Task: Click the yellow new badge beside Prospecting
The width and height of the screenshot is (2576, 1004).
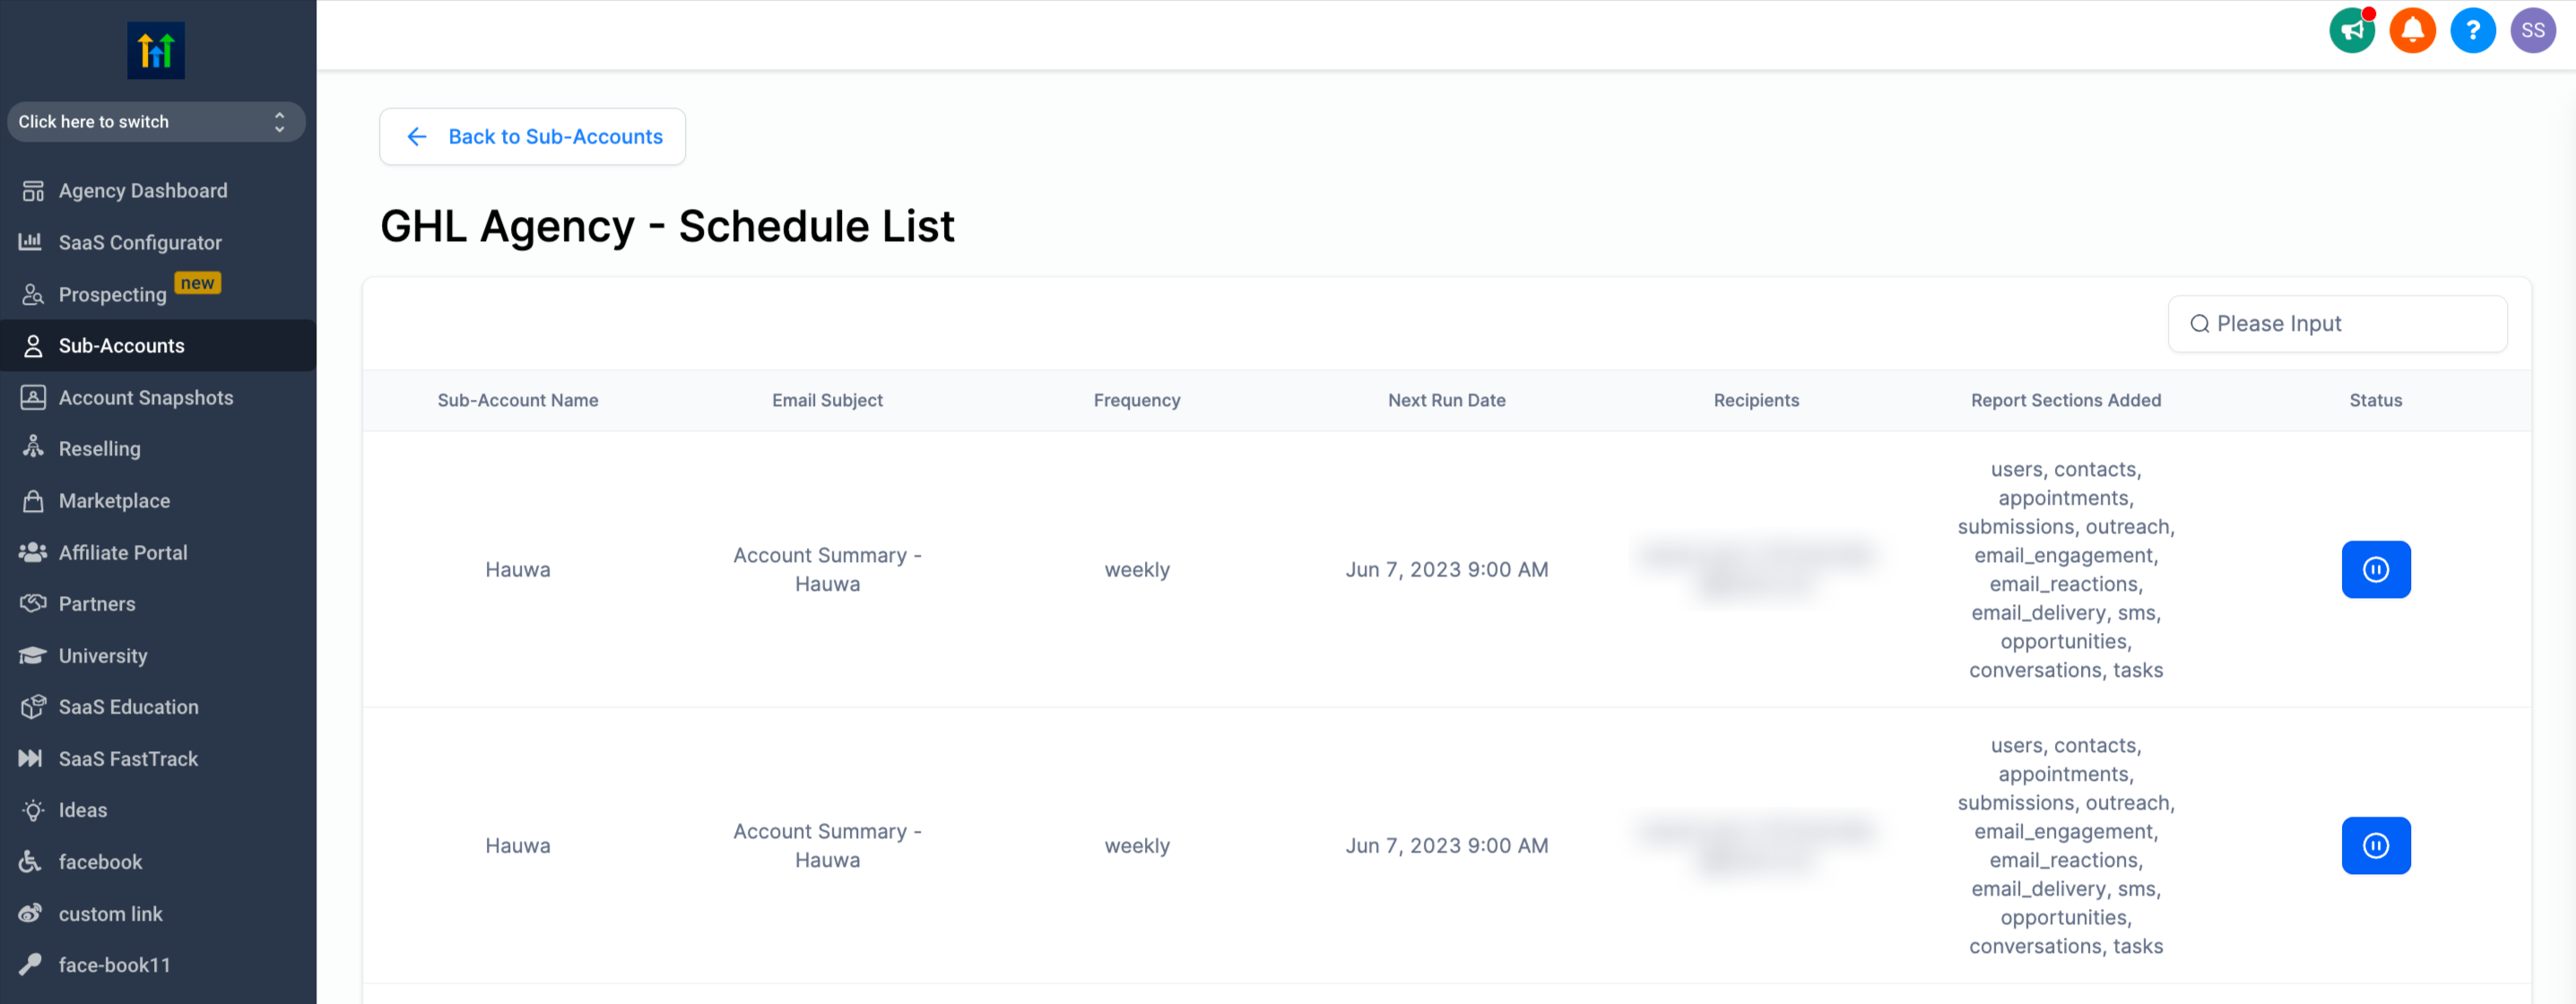Action: (x=197, y=283)
